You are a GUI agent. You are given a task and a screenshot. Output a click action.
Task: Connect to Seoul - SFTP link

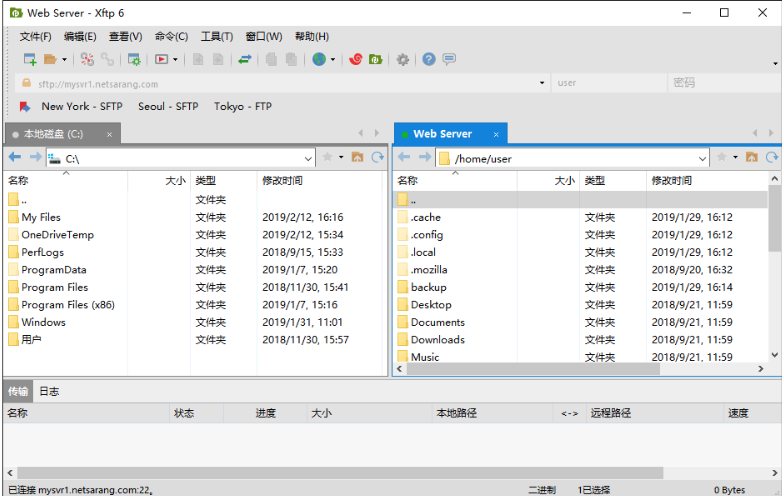(x=168, y=106)
